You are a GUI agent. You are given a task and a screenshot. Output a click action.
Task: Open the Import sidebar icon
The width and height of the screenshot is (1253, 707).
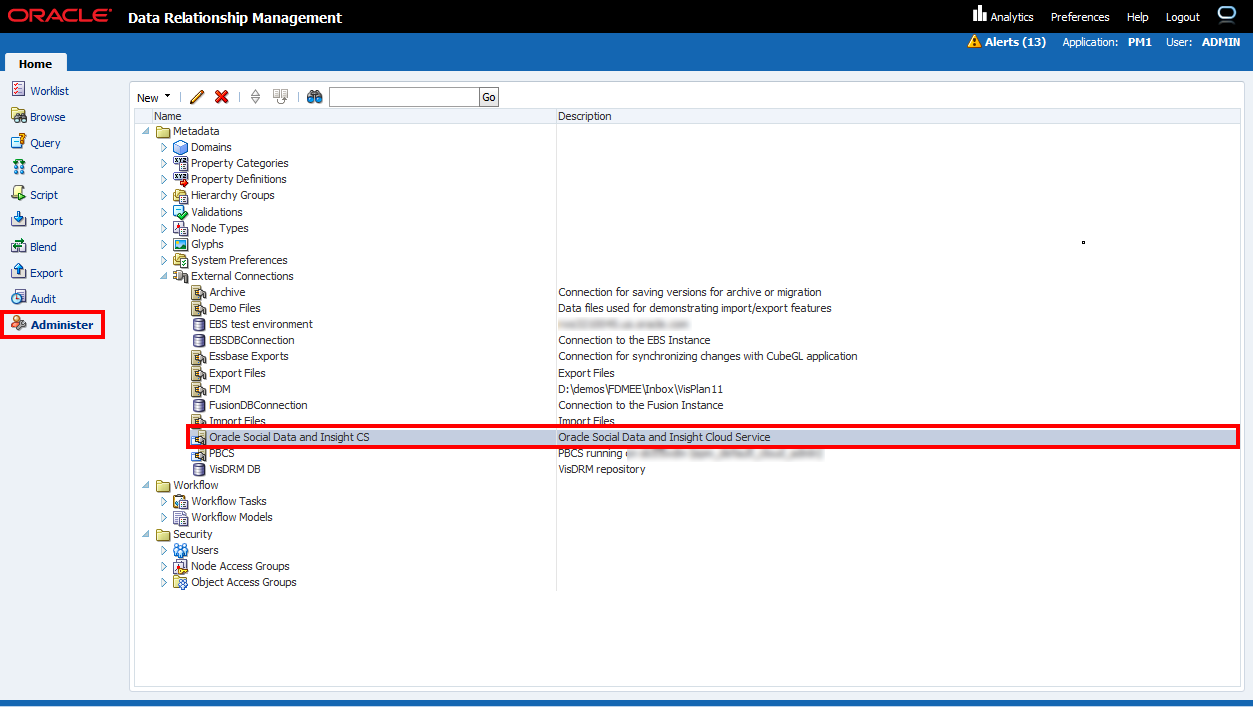(x=19, y=220)
